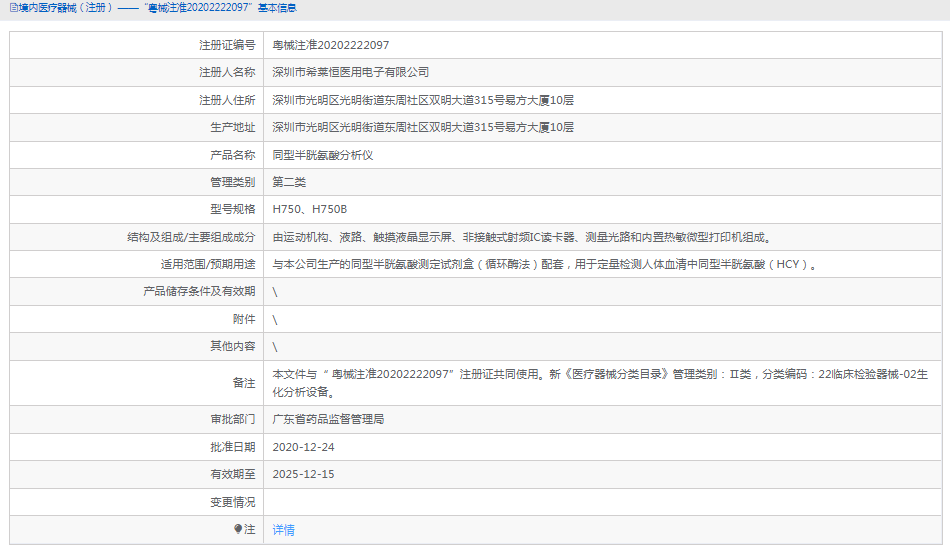Click the 有效期至 row label
Image resolution: width=950 pixels, height=552 pixels.
233,474
